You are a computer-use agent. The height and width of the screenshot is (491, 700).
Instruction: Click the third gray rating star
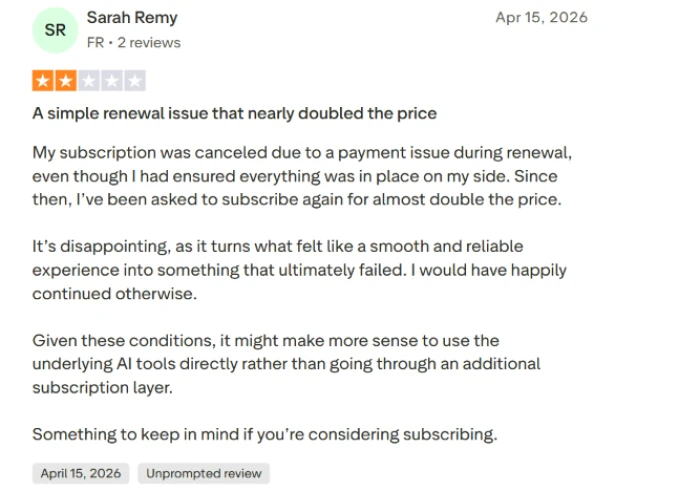[89, 81]
